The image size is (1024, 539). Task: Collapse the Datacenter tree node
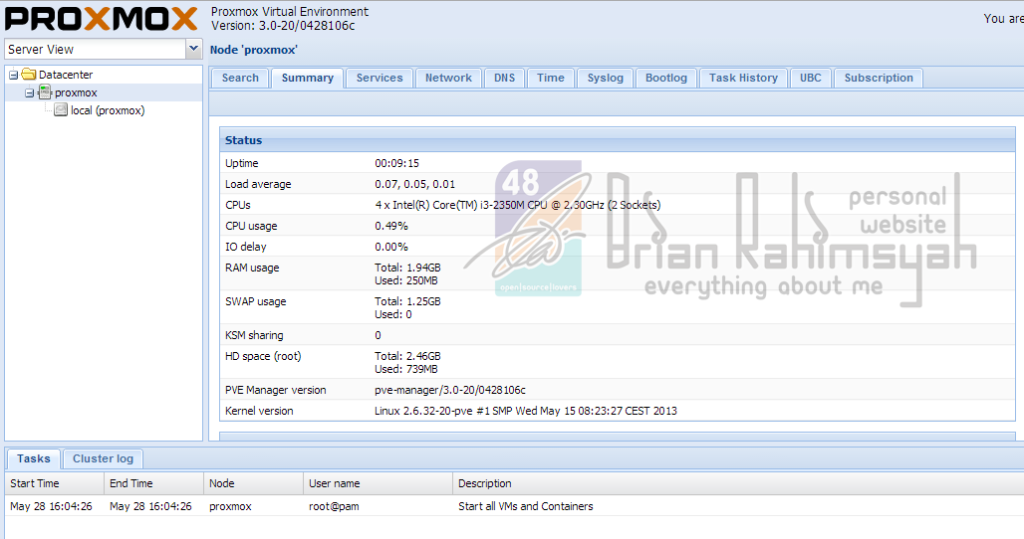[x=13, y=75]
